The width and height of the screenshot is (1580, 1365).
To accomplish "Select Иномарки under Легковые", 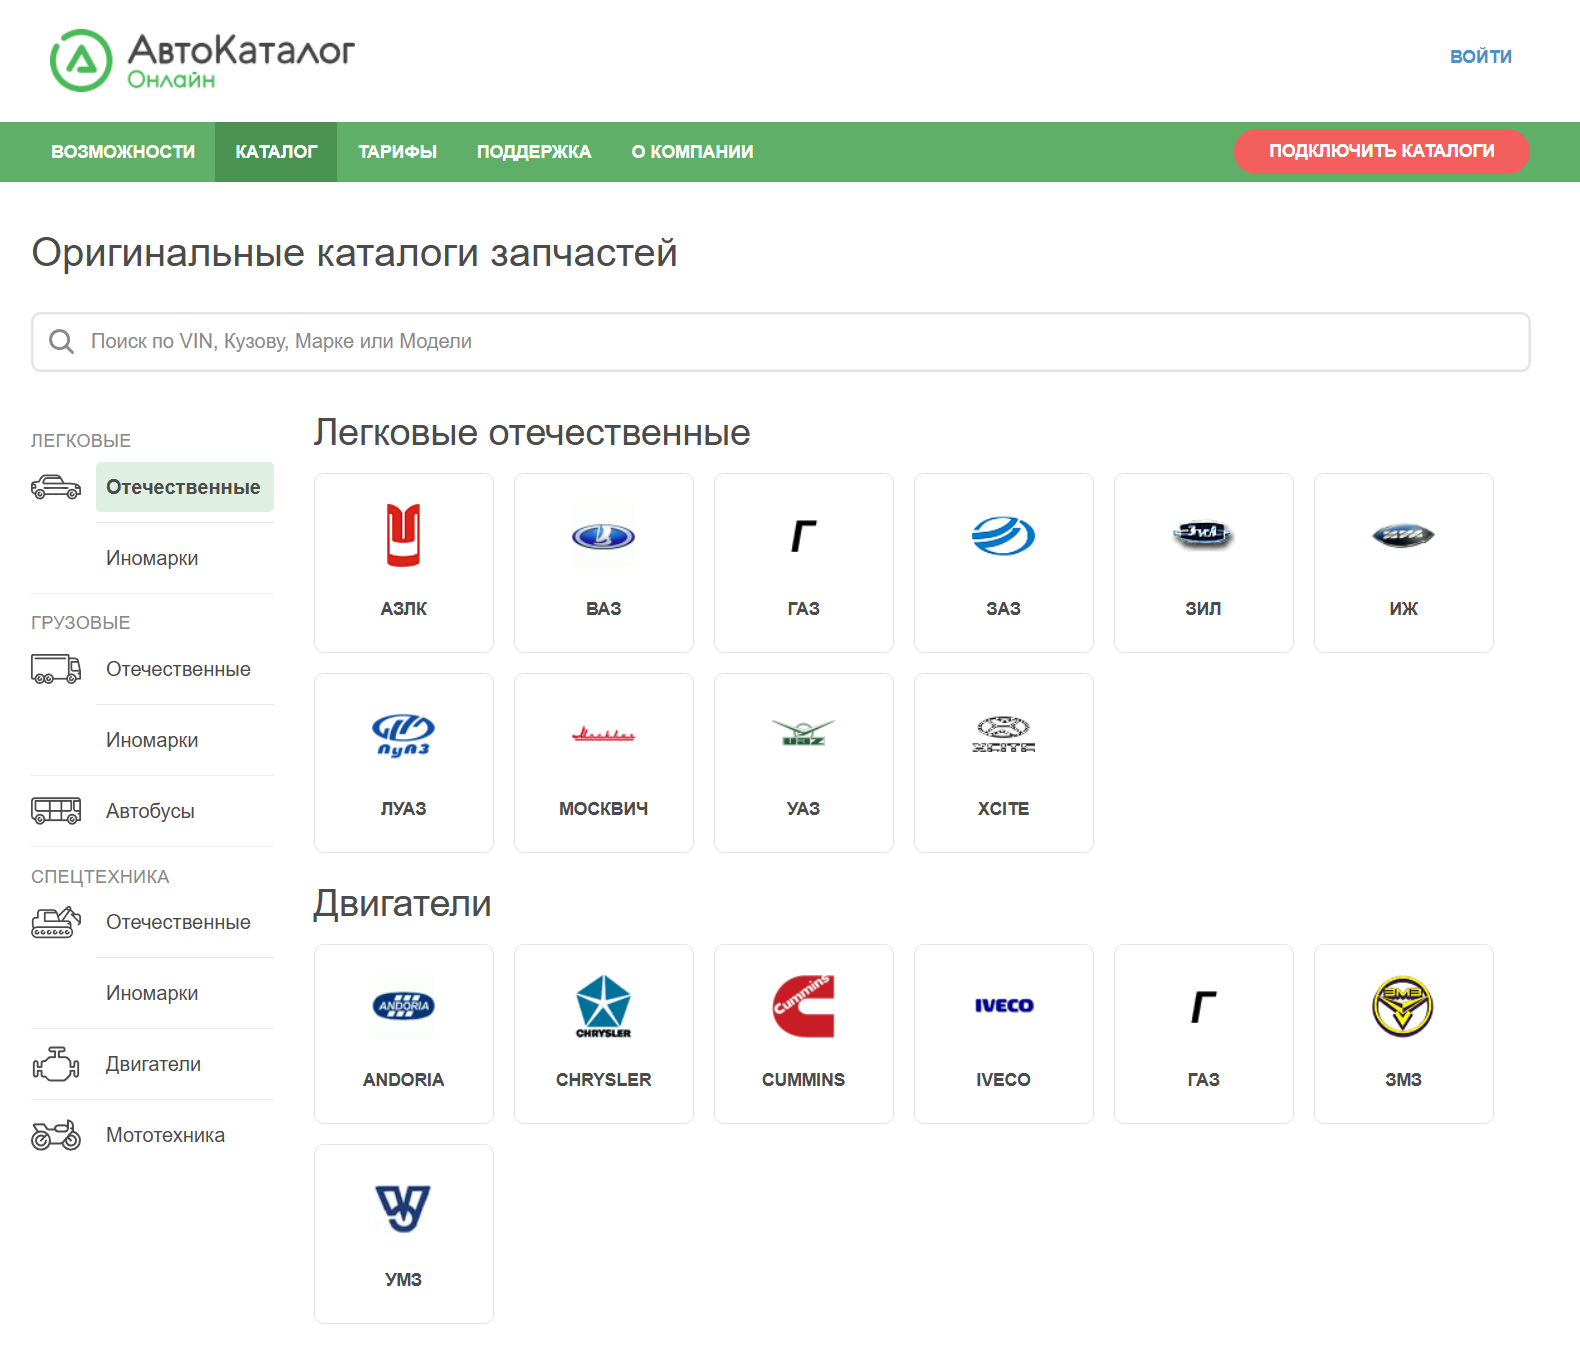I will pyautogui.click(x=152, y=558).
